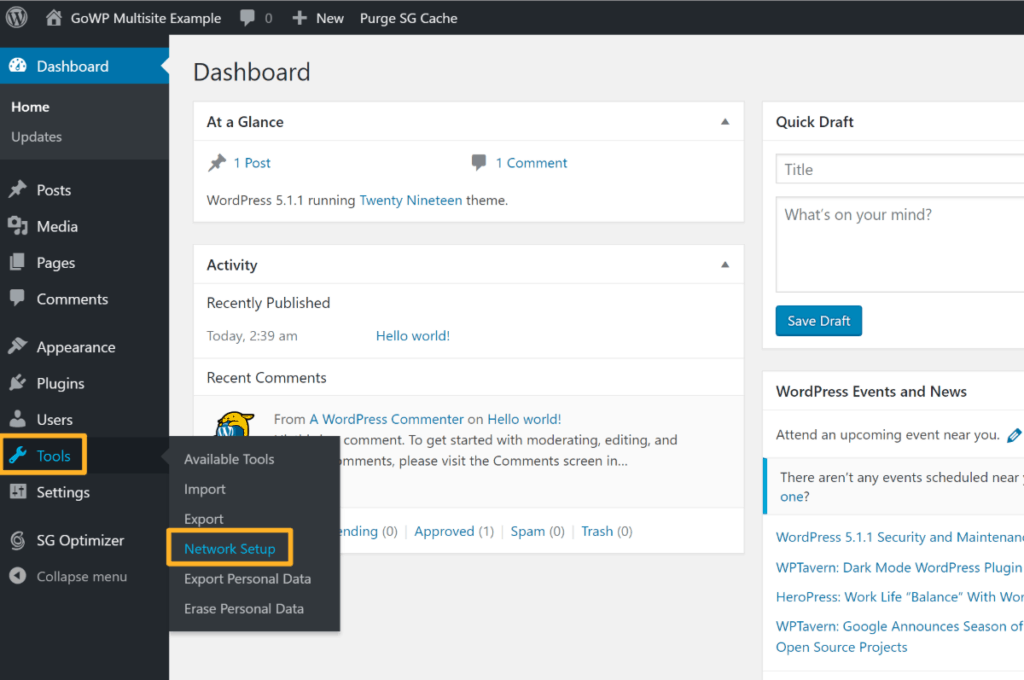Click the Tools wrench icon
The height and width of the screenshot is (680, 1024).
18,455
